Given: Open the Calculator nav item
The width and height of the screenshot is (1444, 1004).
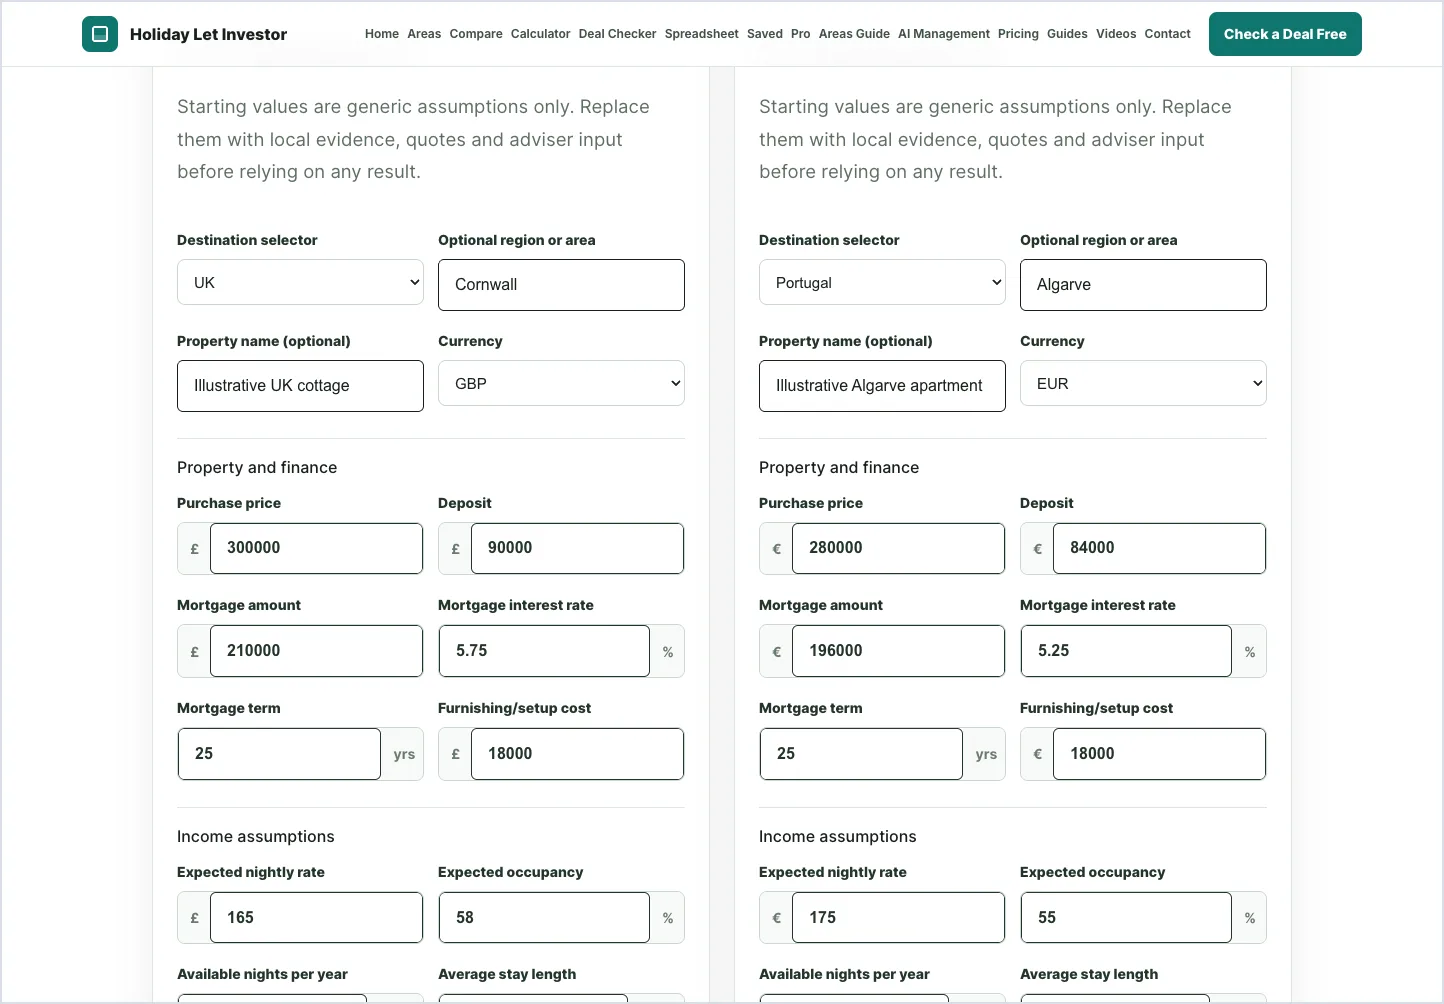Looking at the screenshot, I should pyautogui.click(x=540, y=34).
